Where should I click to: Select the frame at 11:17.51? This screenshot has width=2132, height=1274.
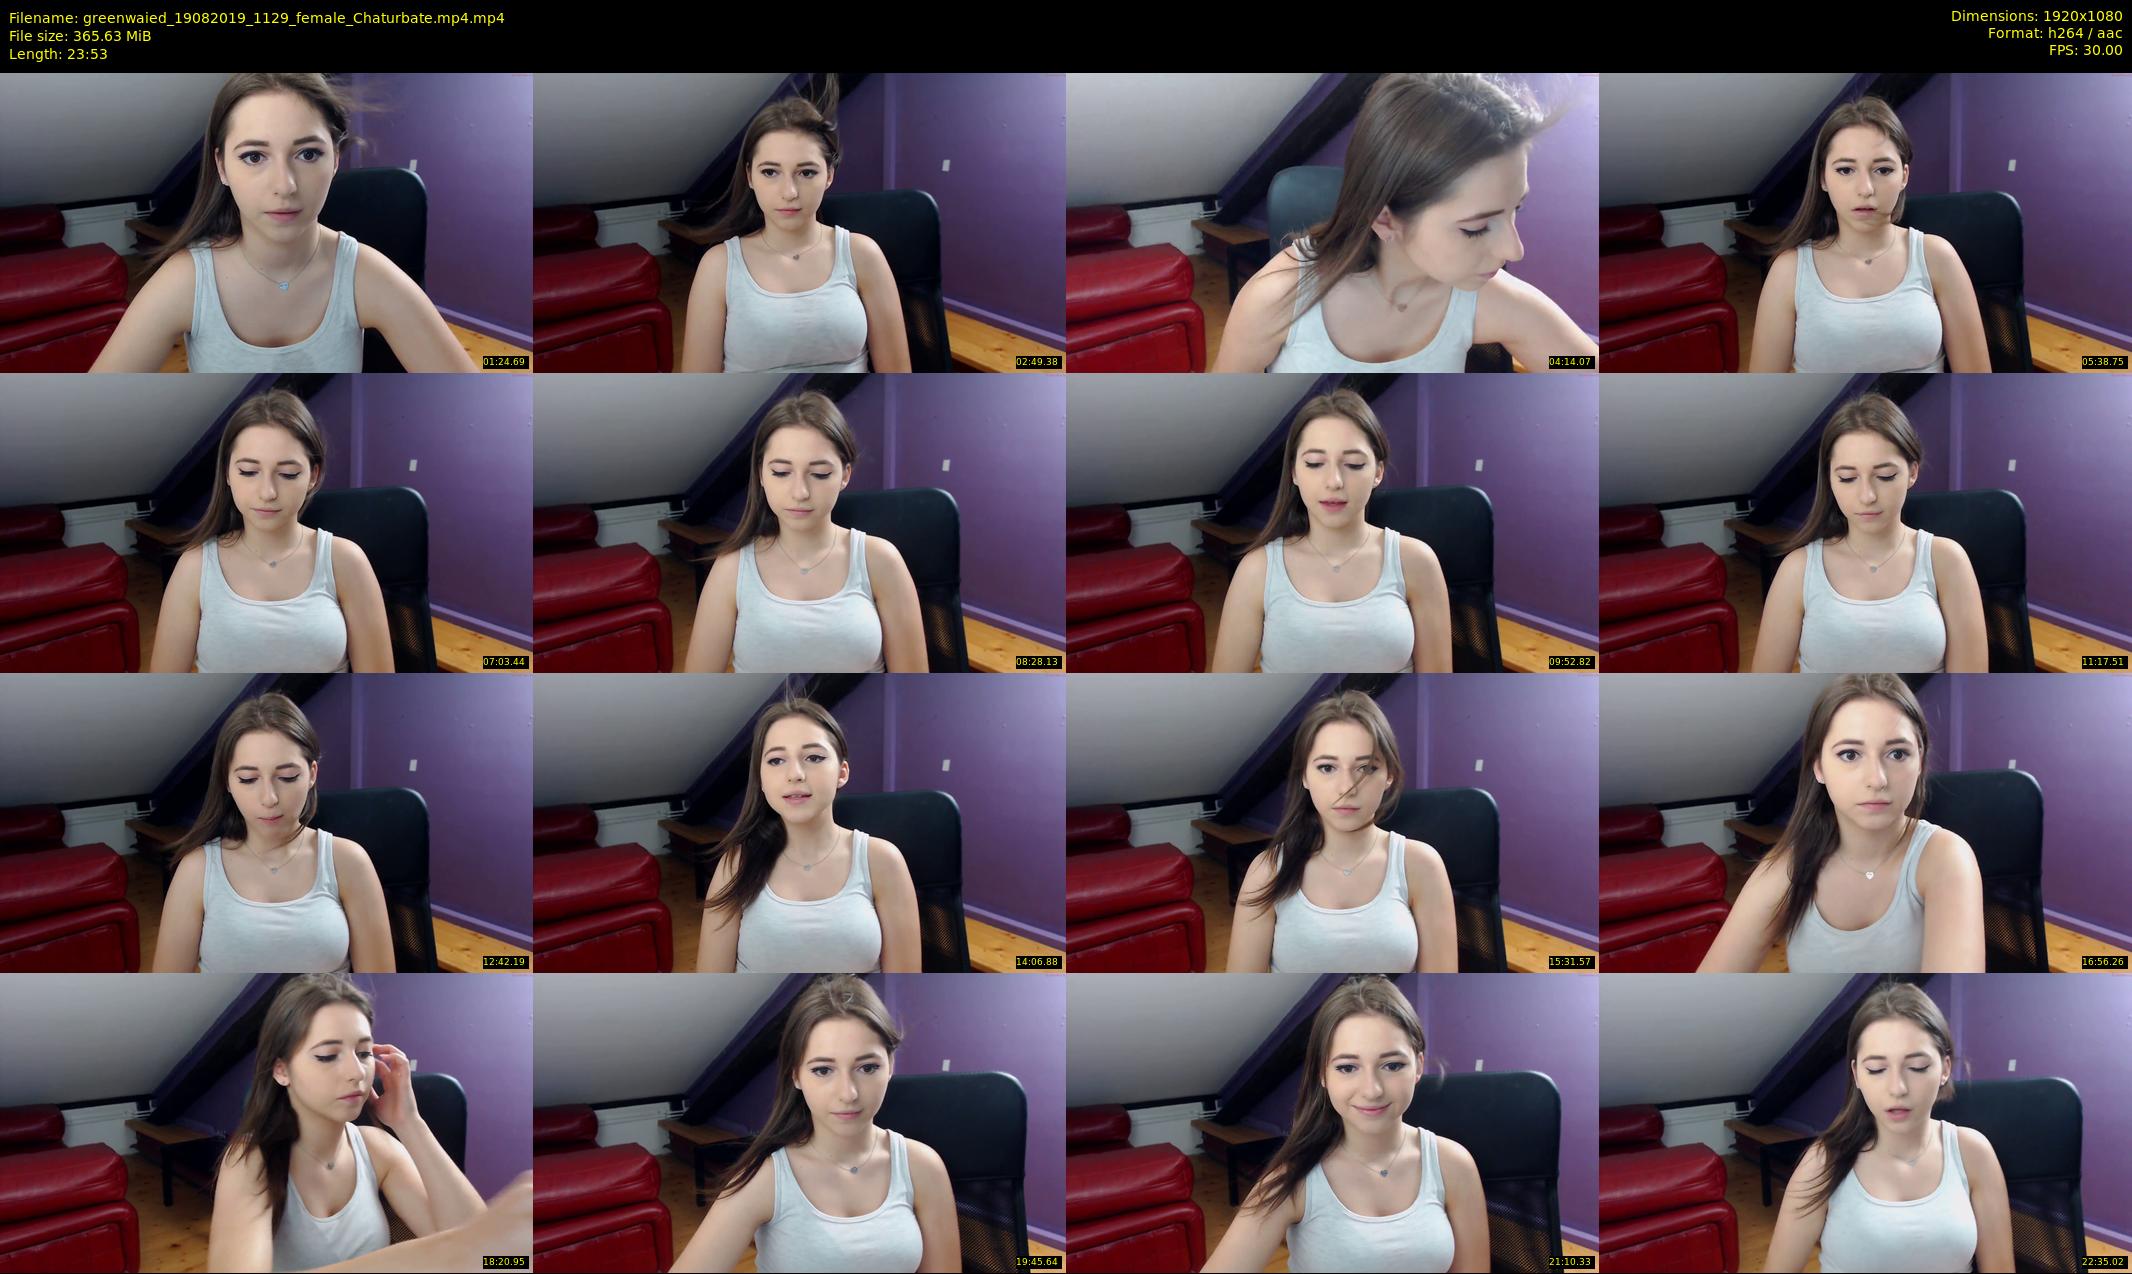tap(1865, 522)
